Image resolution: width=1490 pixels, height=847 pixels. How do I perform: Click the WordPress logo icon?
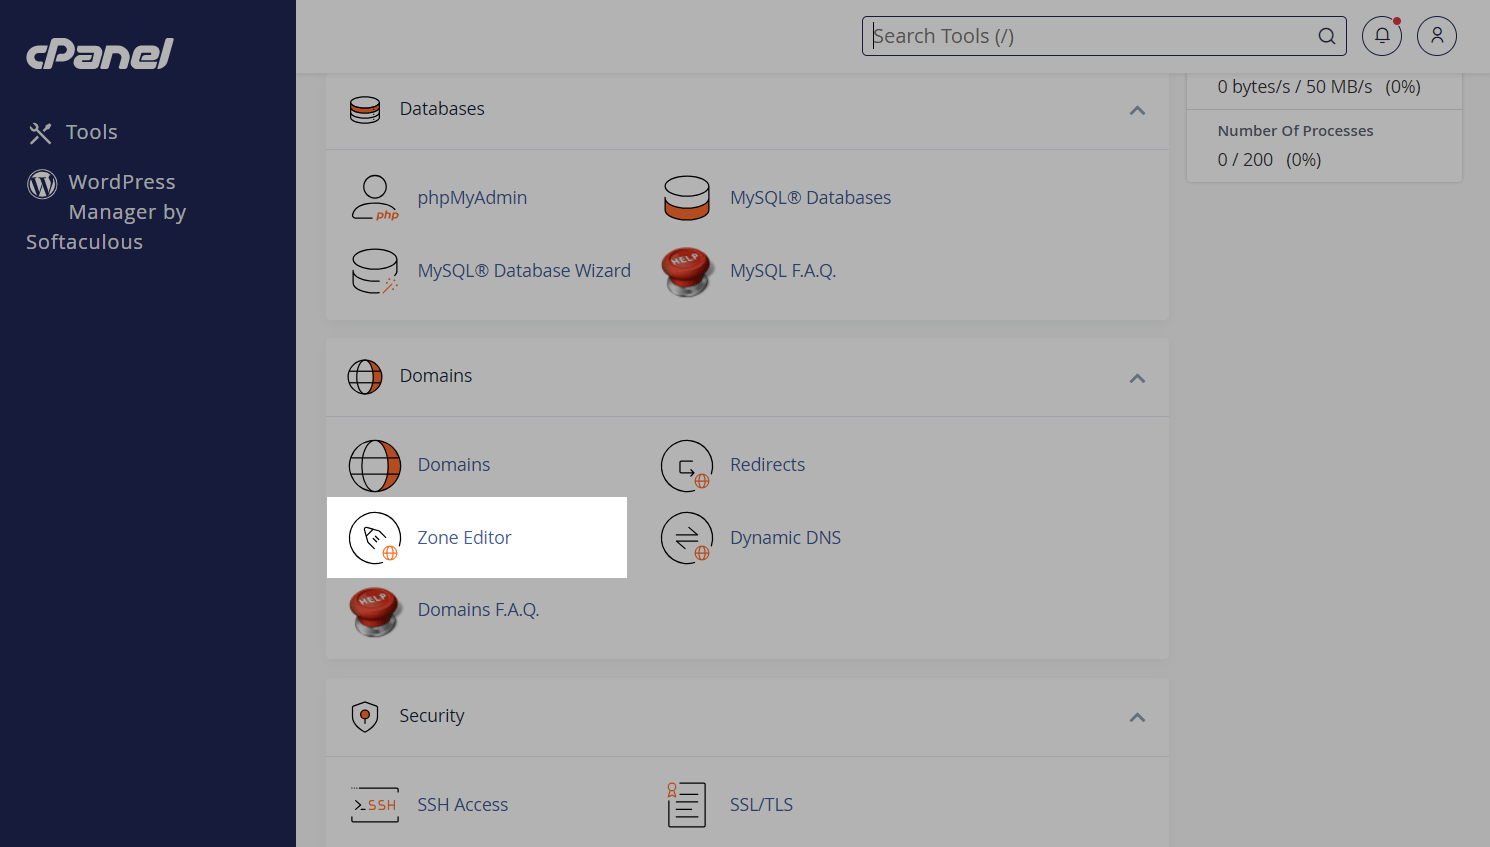coord(42,183)
